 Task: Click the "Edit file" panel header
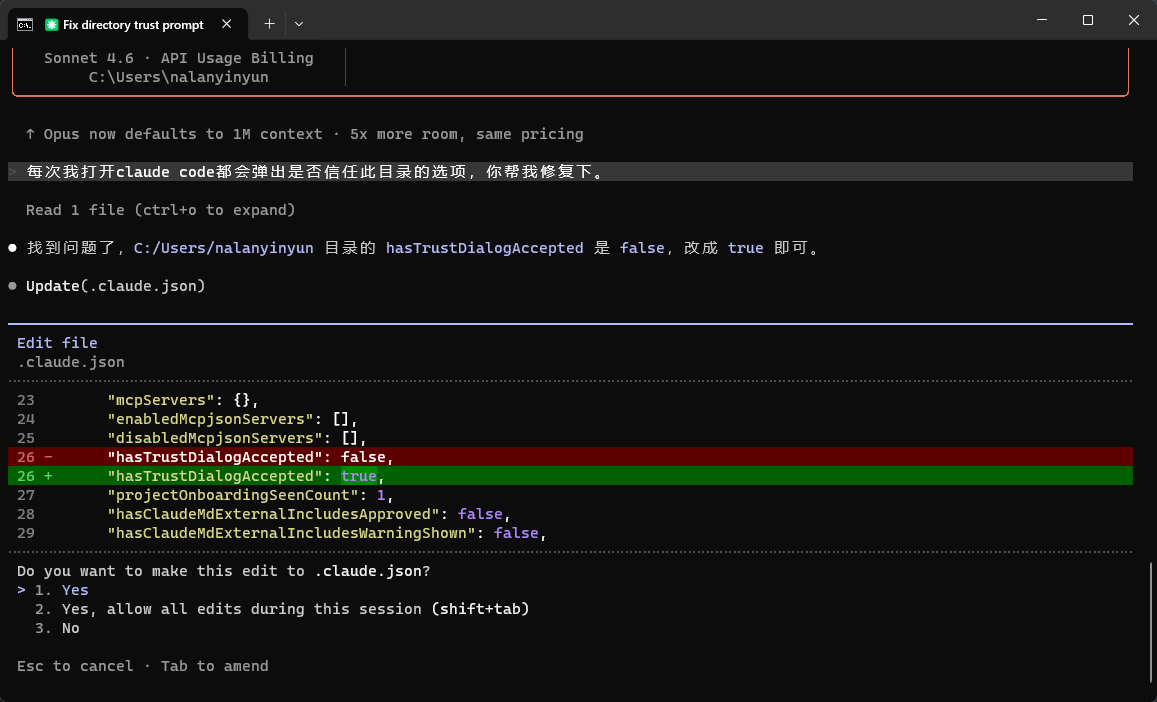57,343
